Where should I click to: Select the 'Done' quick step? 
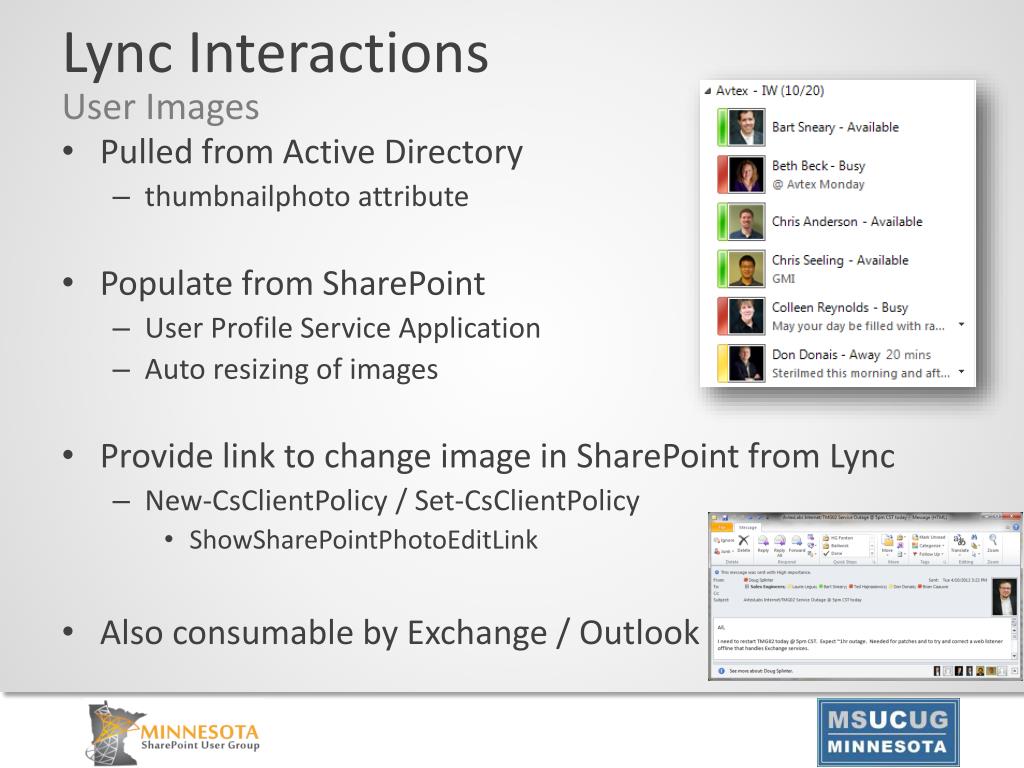tap(833, 553)
